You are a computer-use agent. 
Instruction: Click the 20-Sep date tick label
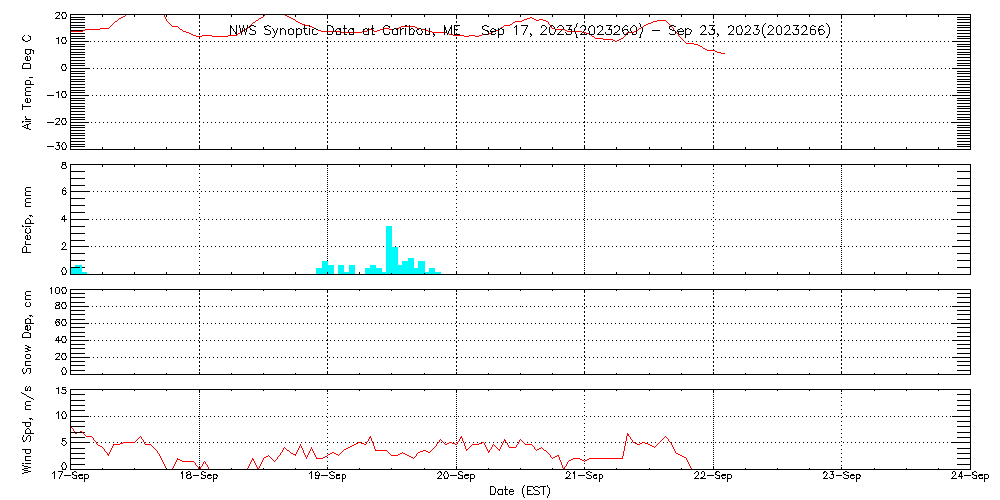click(457, 478)
